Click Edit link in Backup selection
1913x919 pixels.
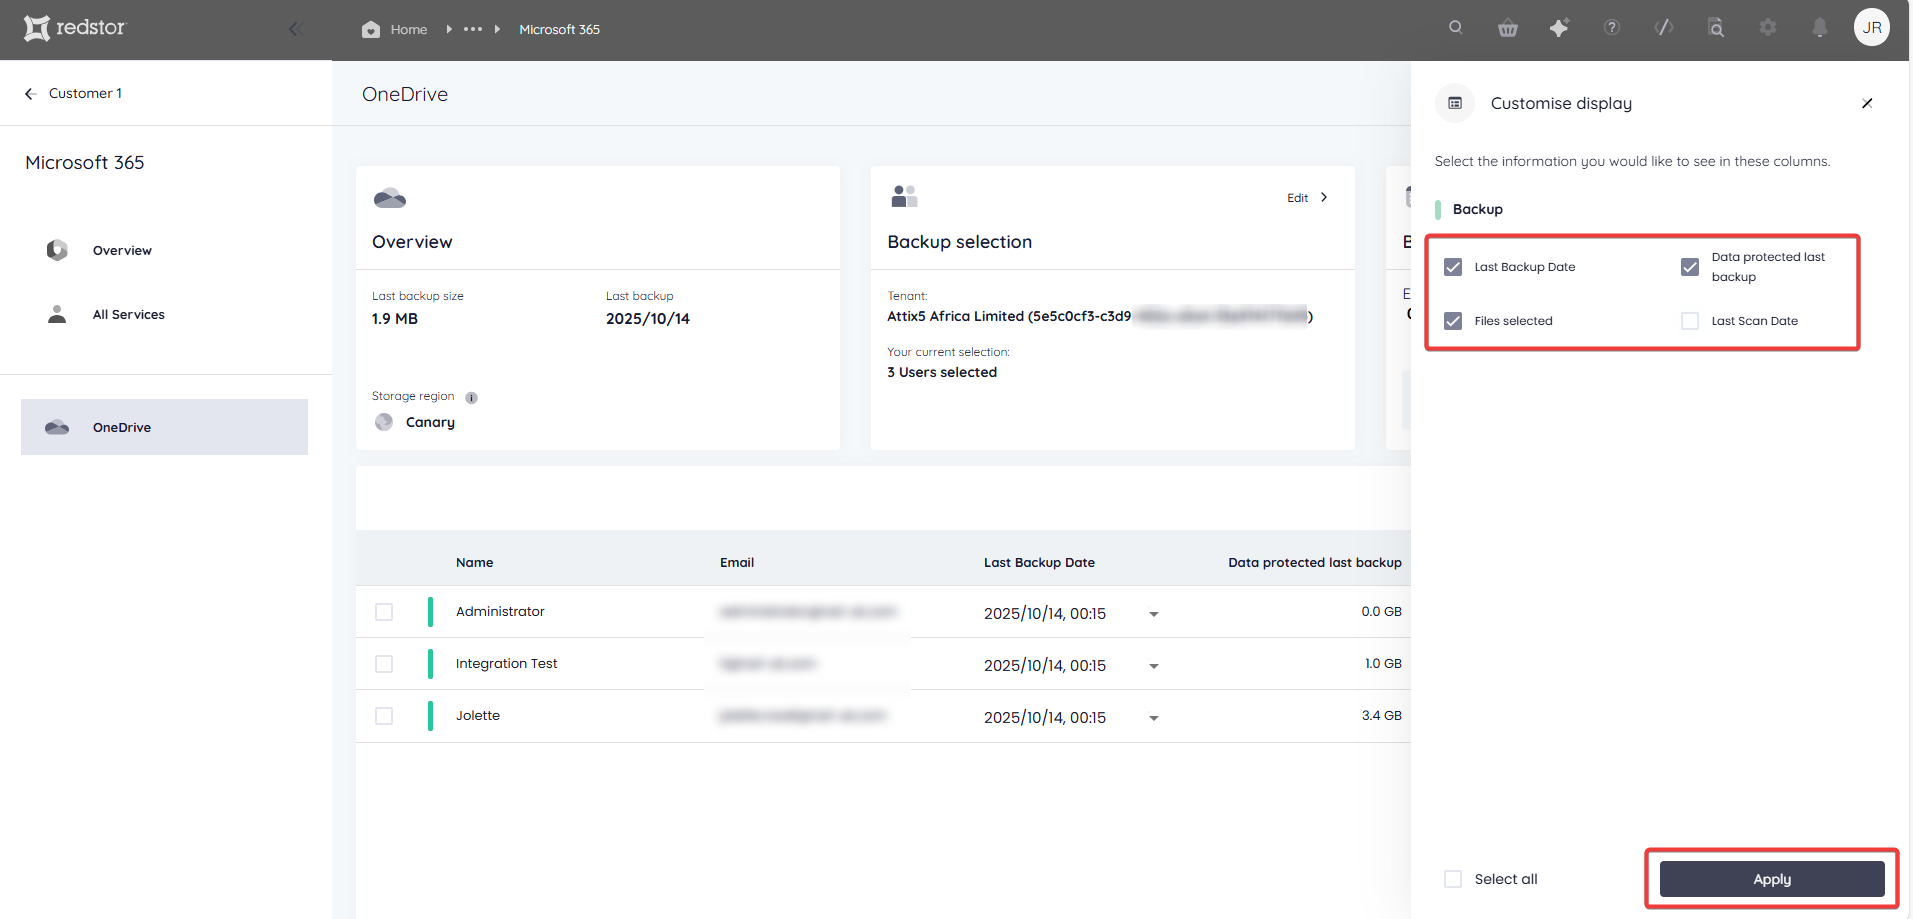pos(1297,198)
